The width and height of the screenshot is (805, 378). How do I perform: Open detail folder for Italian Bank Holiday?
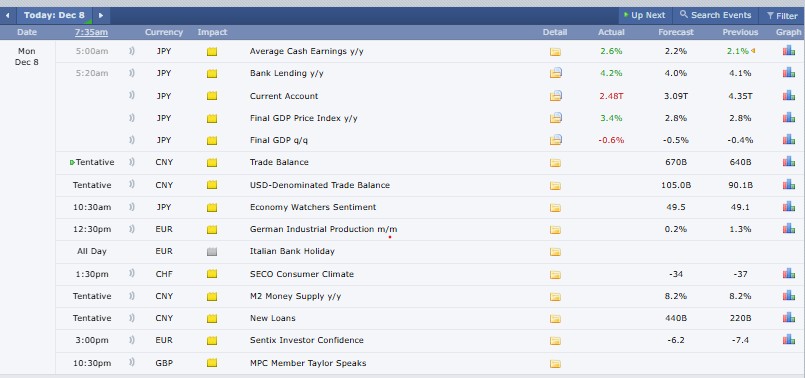(555, 252)
